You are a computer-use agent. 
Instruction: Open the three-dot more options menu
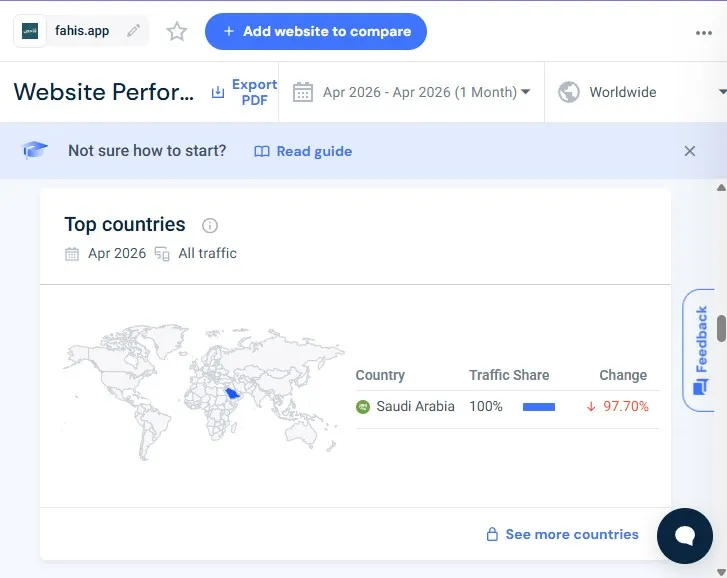click(703, 33)
